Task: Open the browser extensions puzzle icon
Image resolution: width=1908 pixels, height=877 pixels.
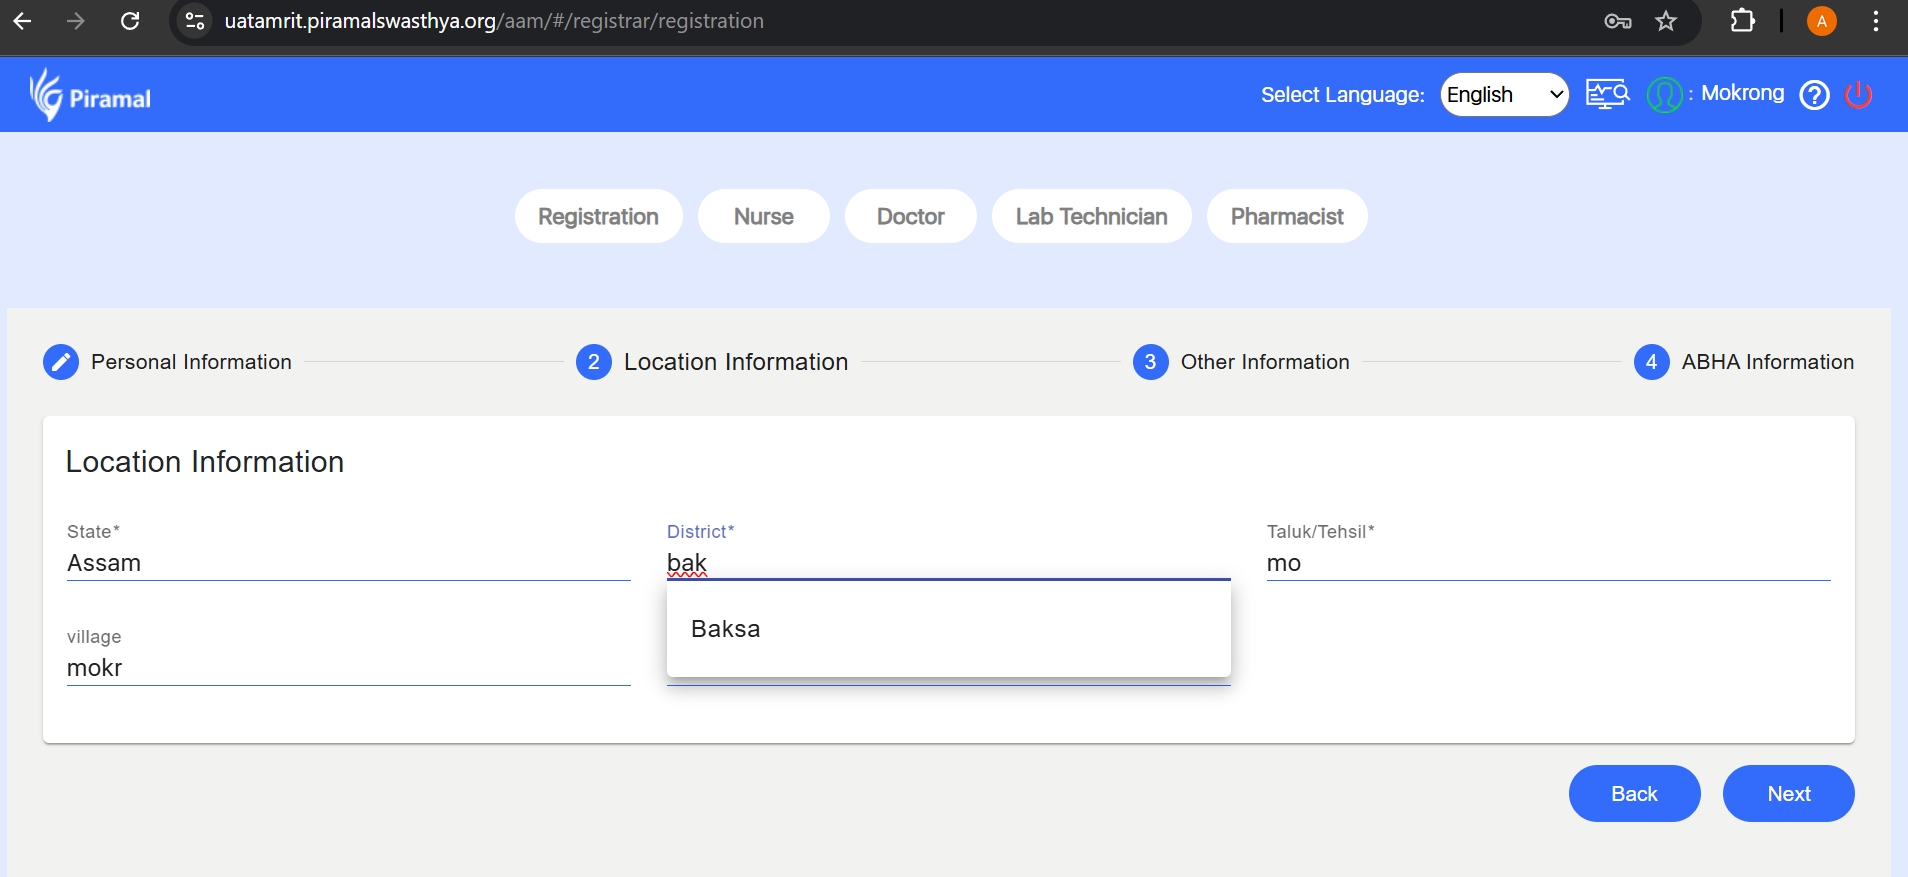Action: click(x=1742, y=21)
